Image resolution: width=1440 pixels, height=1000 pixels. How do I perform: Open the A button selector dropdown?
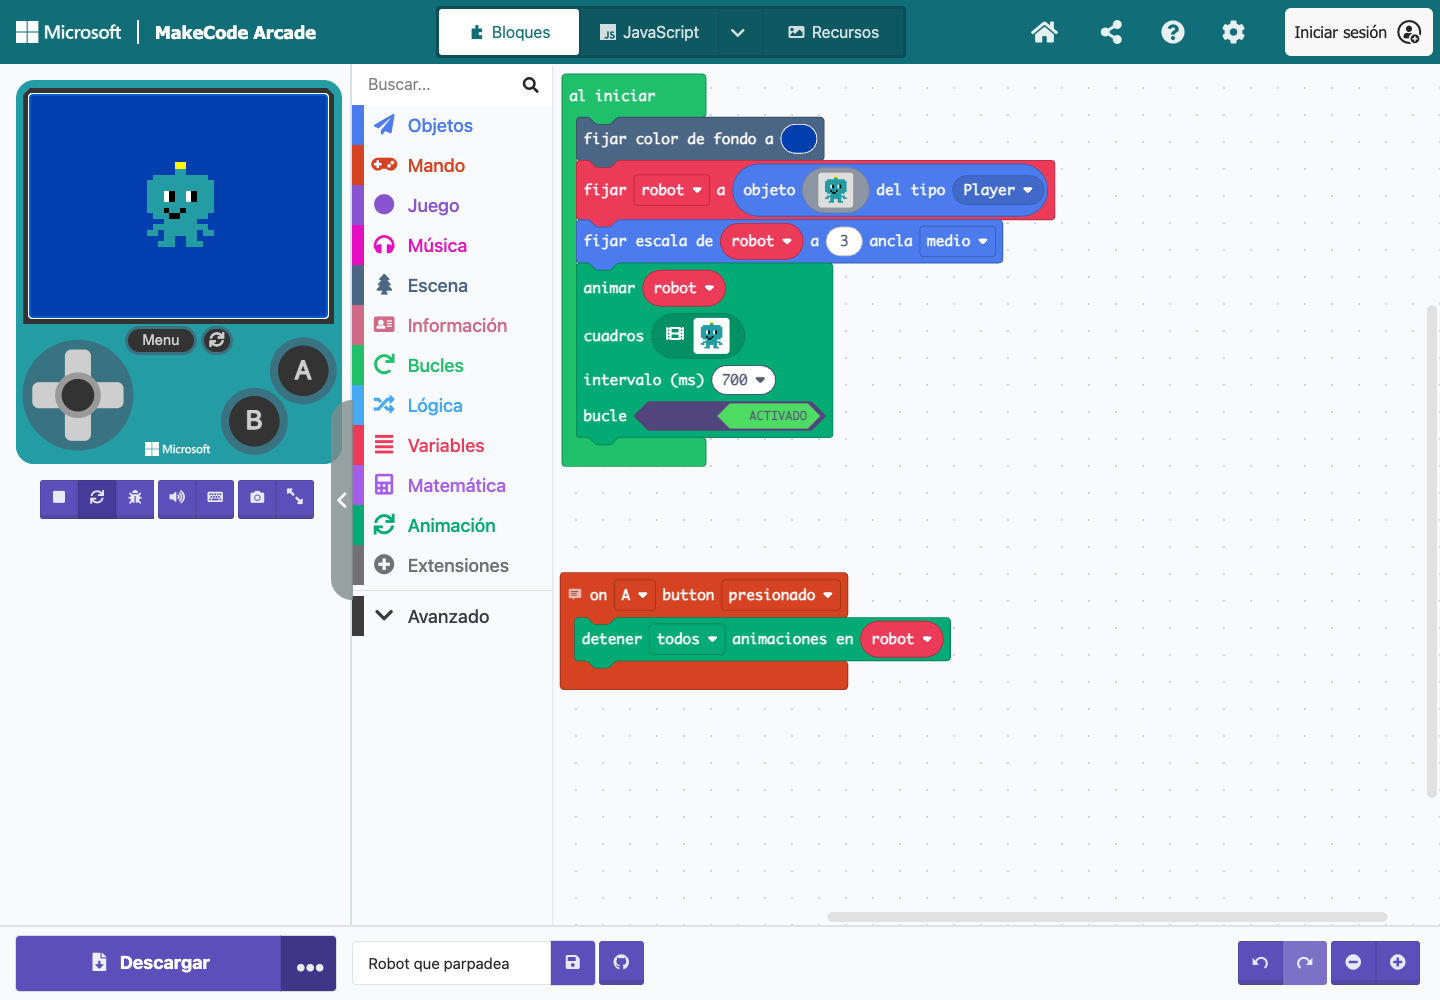click(x=634, y=595)
